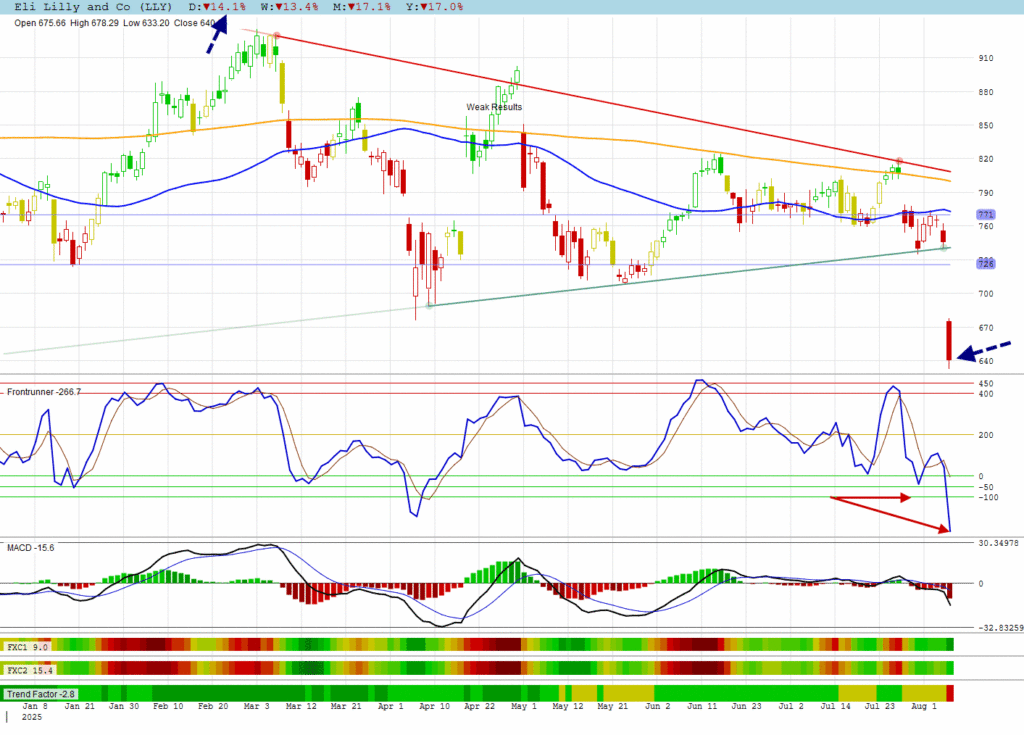This screenshot has width=1024, height=735.
Task: Click the Jan 21 date label
Action: point(80,706)
